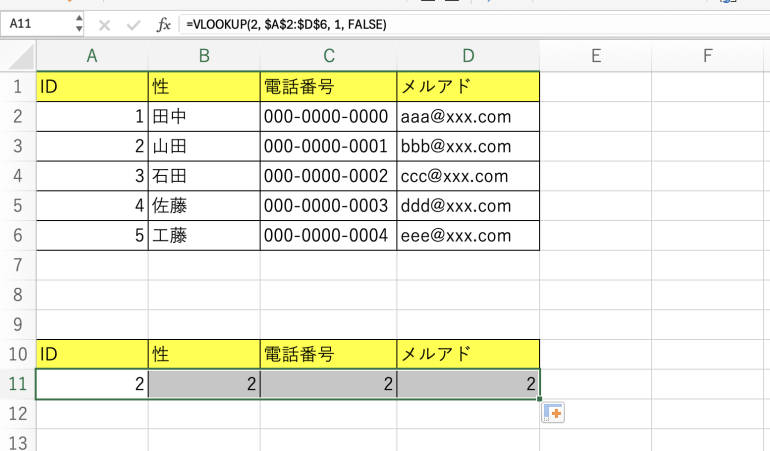
Task: Select column F header
Action: pyautogui.click(x=707, y=56)
